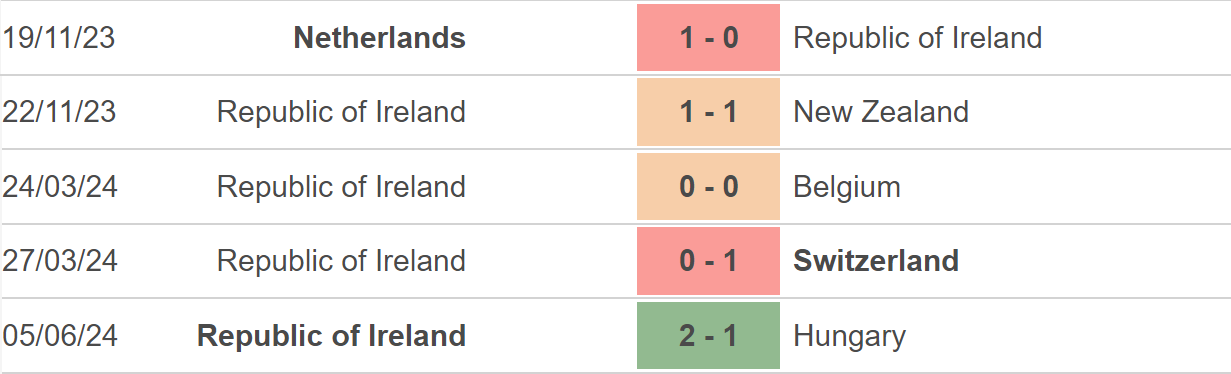Select Republic of Ireland beside Netherlands score
Screen dimensions: 1231x374
[918, 38]
